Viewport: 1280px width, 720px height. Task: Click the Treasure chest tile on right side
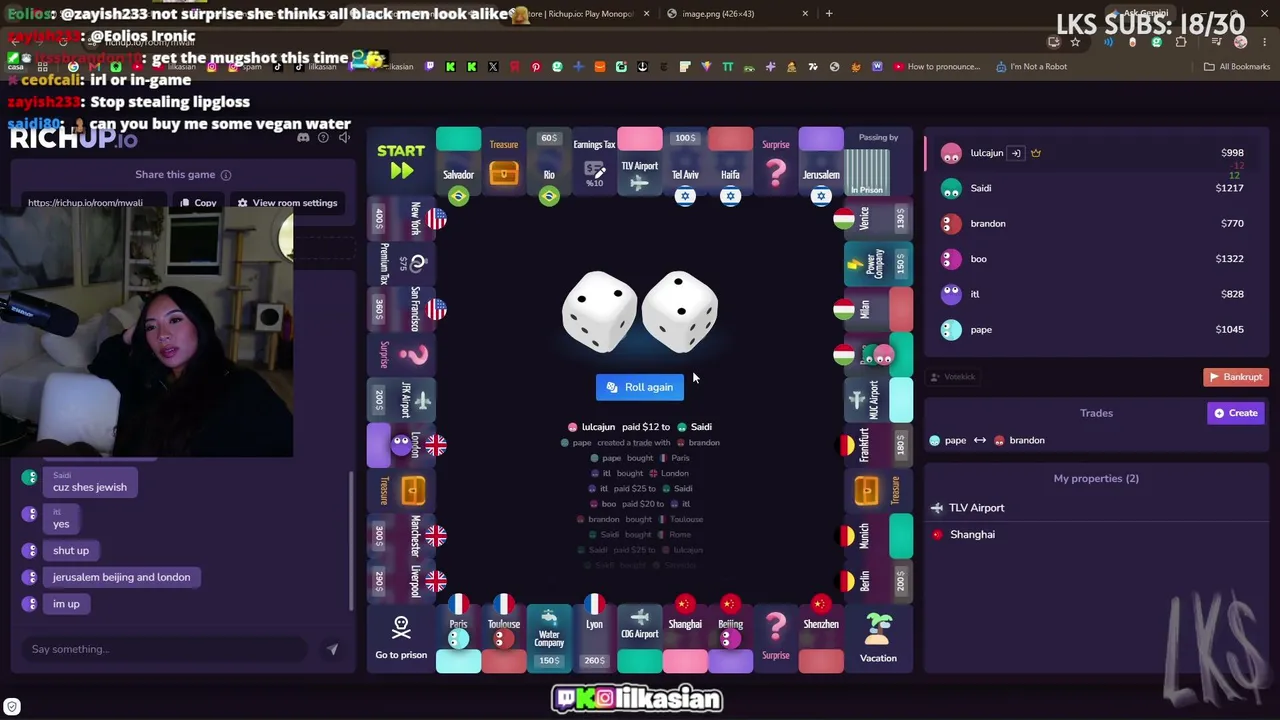click(x=876, y=490)
